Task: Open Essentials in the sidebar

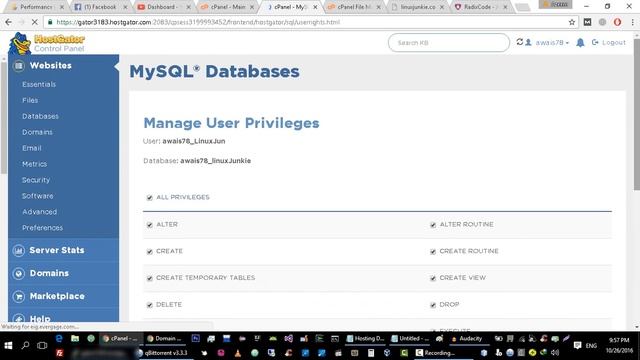Action: (39, 84)
